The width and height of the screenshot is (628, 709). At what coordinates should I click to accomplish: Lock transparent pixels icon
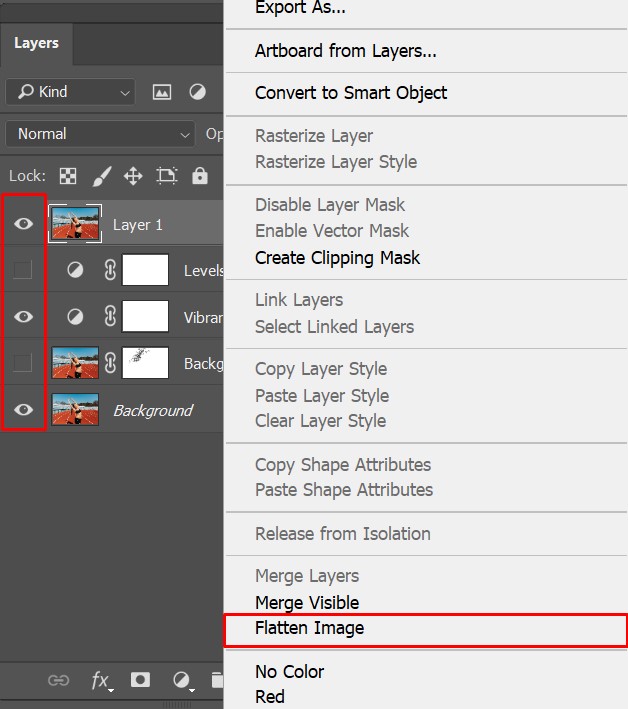pyautogui.click(x=68, y=176)
